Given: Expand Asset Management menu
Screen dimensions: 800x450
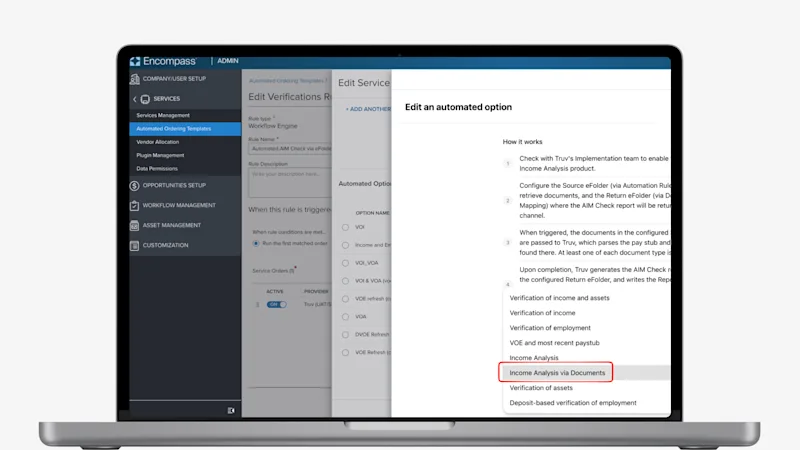Looking at the screenshot, I should 171,226.
